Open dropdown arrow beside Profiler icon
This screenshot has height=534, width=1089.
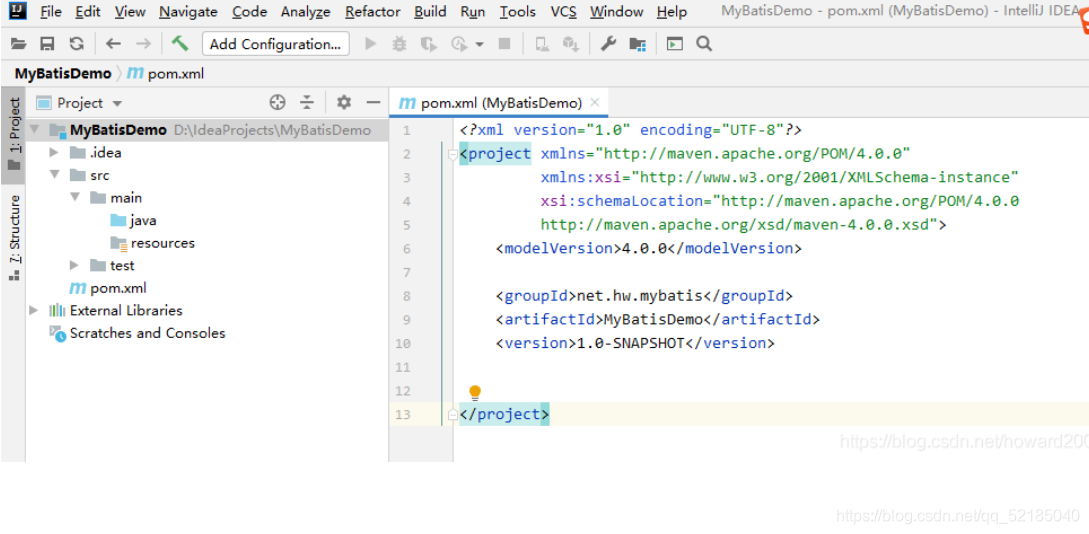coord(479,45)
